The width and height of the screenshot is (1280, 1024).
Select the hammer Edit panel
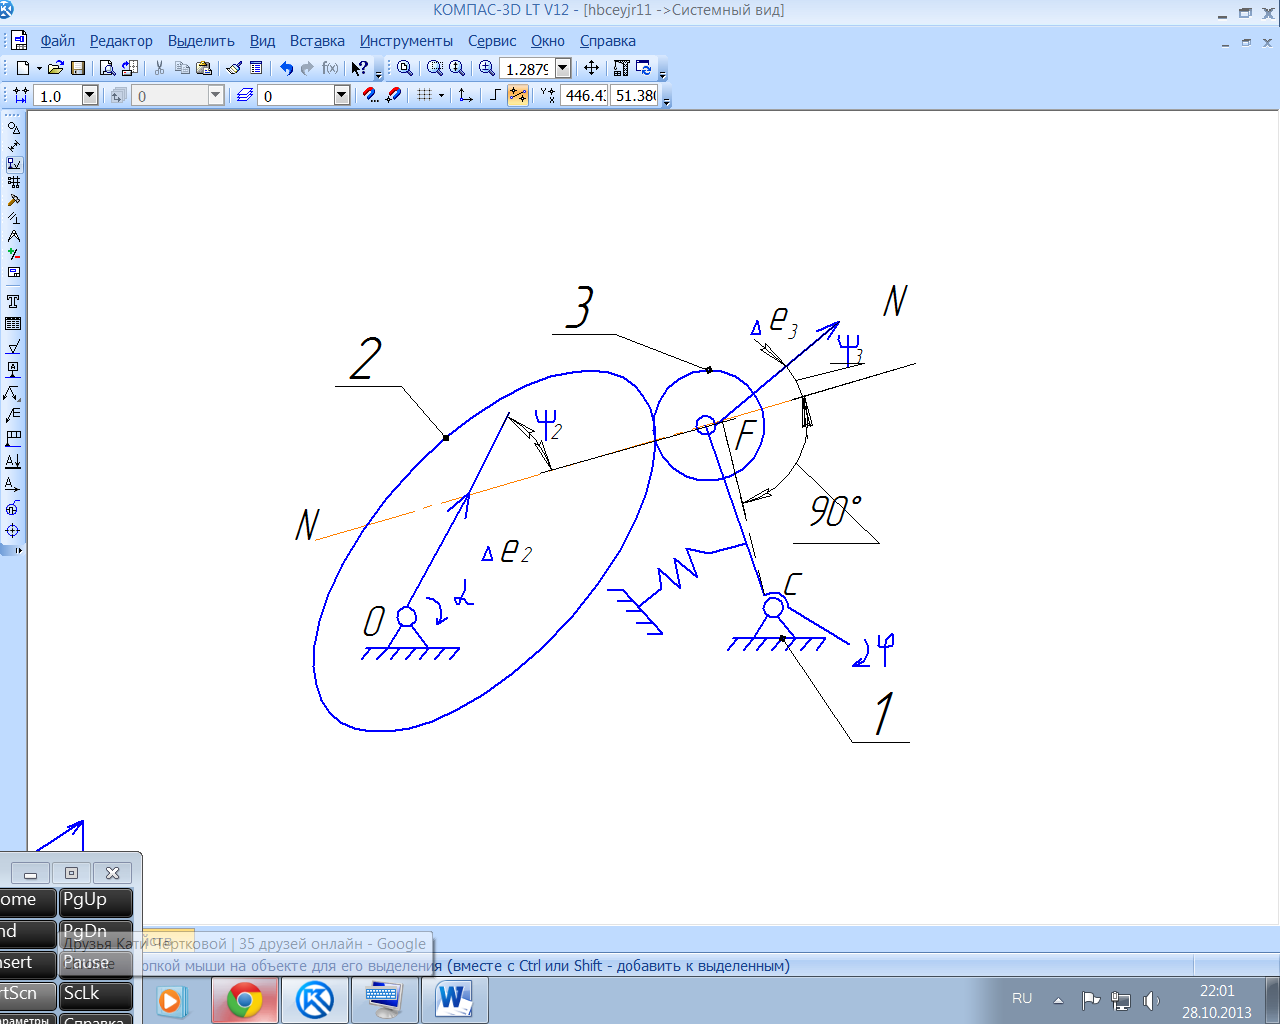point(13,200)
